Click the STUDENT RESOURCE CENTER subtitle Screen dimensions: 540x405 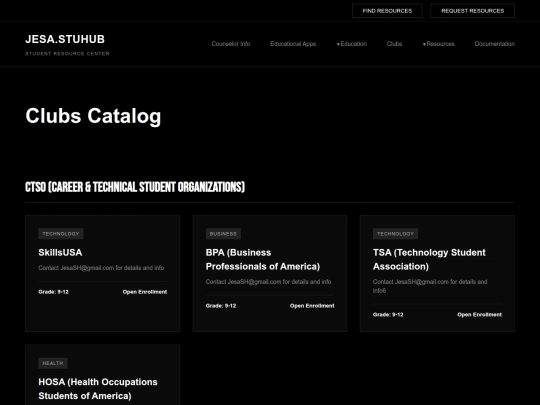tap(67, 54)
